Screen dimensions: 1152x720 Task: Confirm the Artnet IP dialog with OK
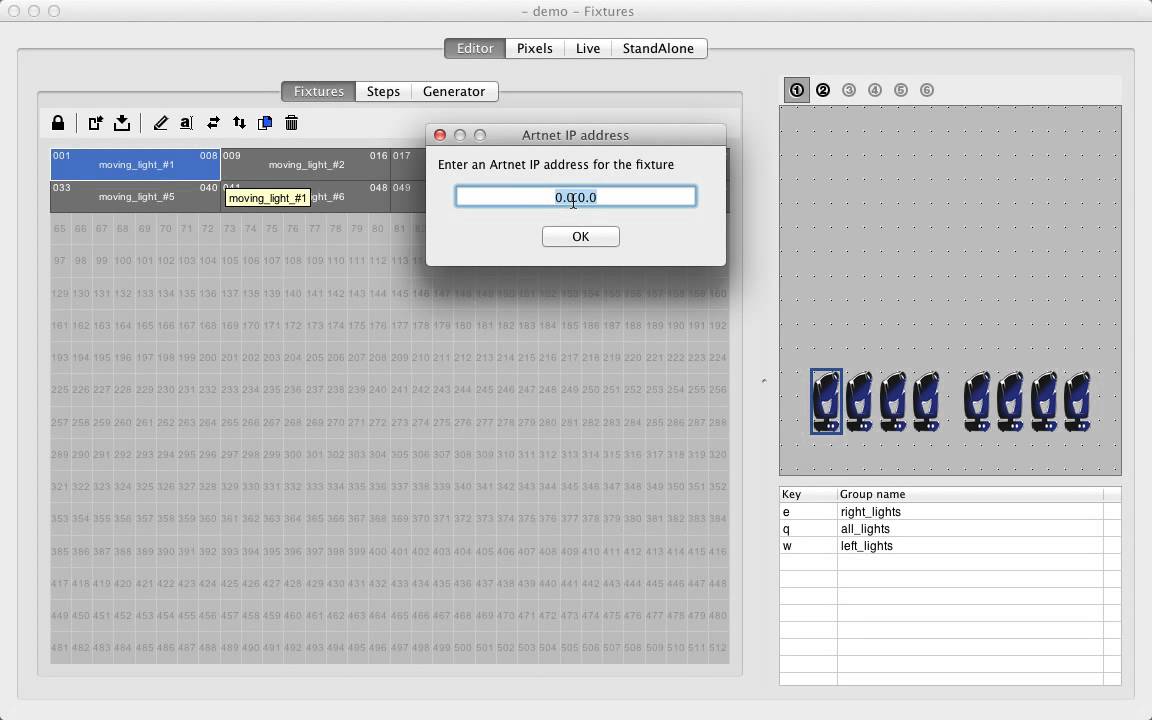[580, 237]
